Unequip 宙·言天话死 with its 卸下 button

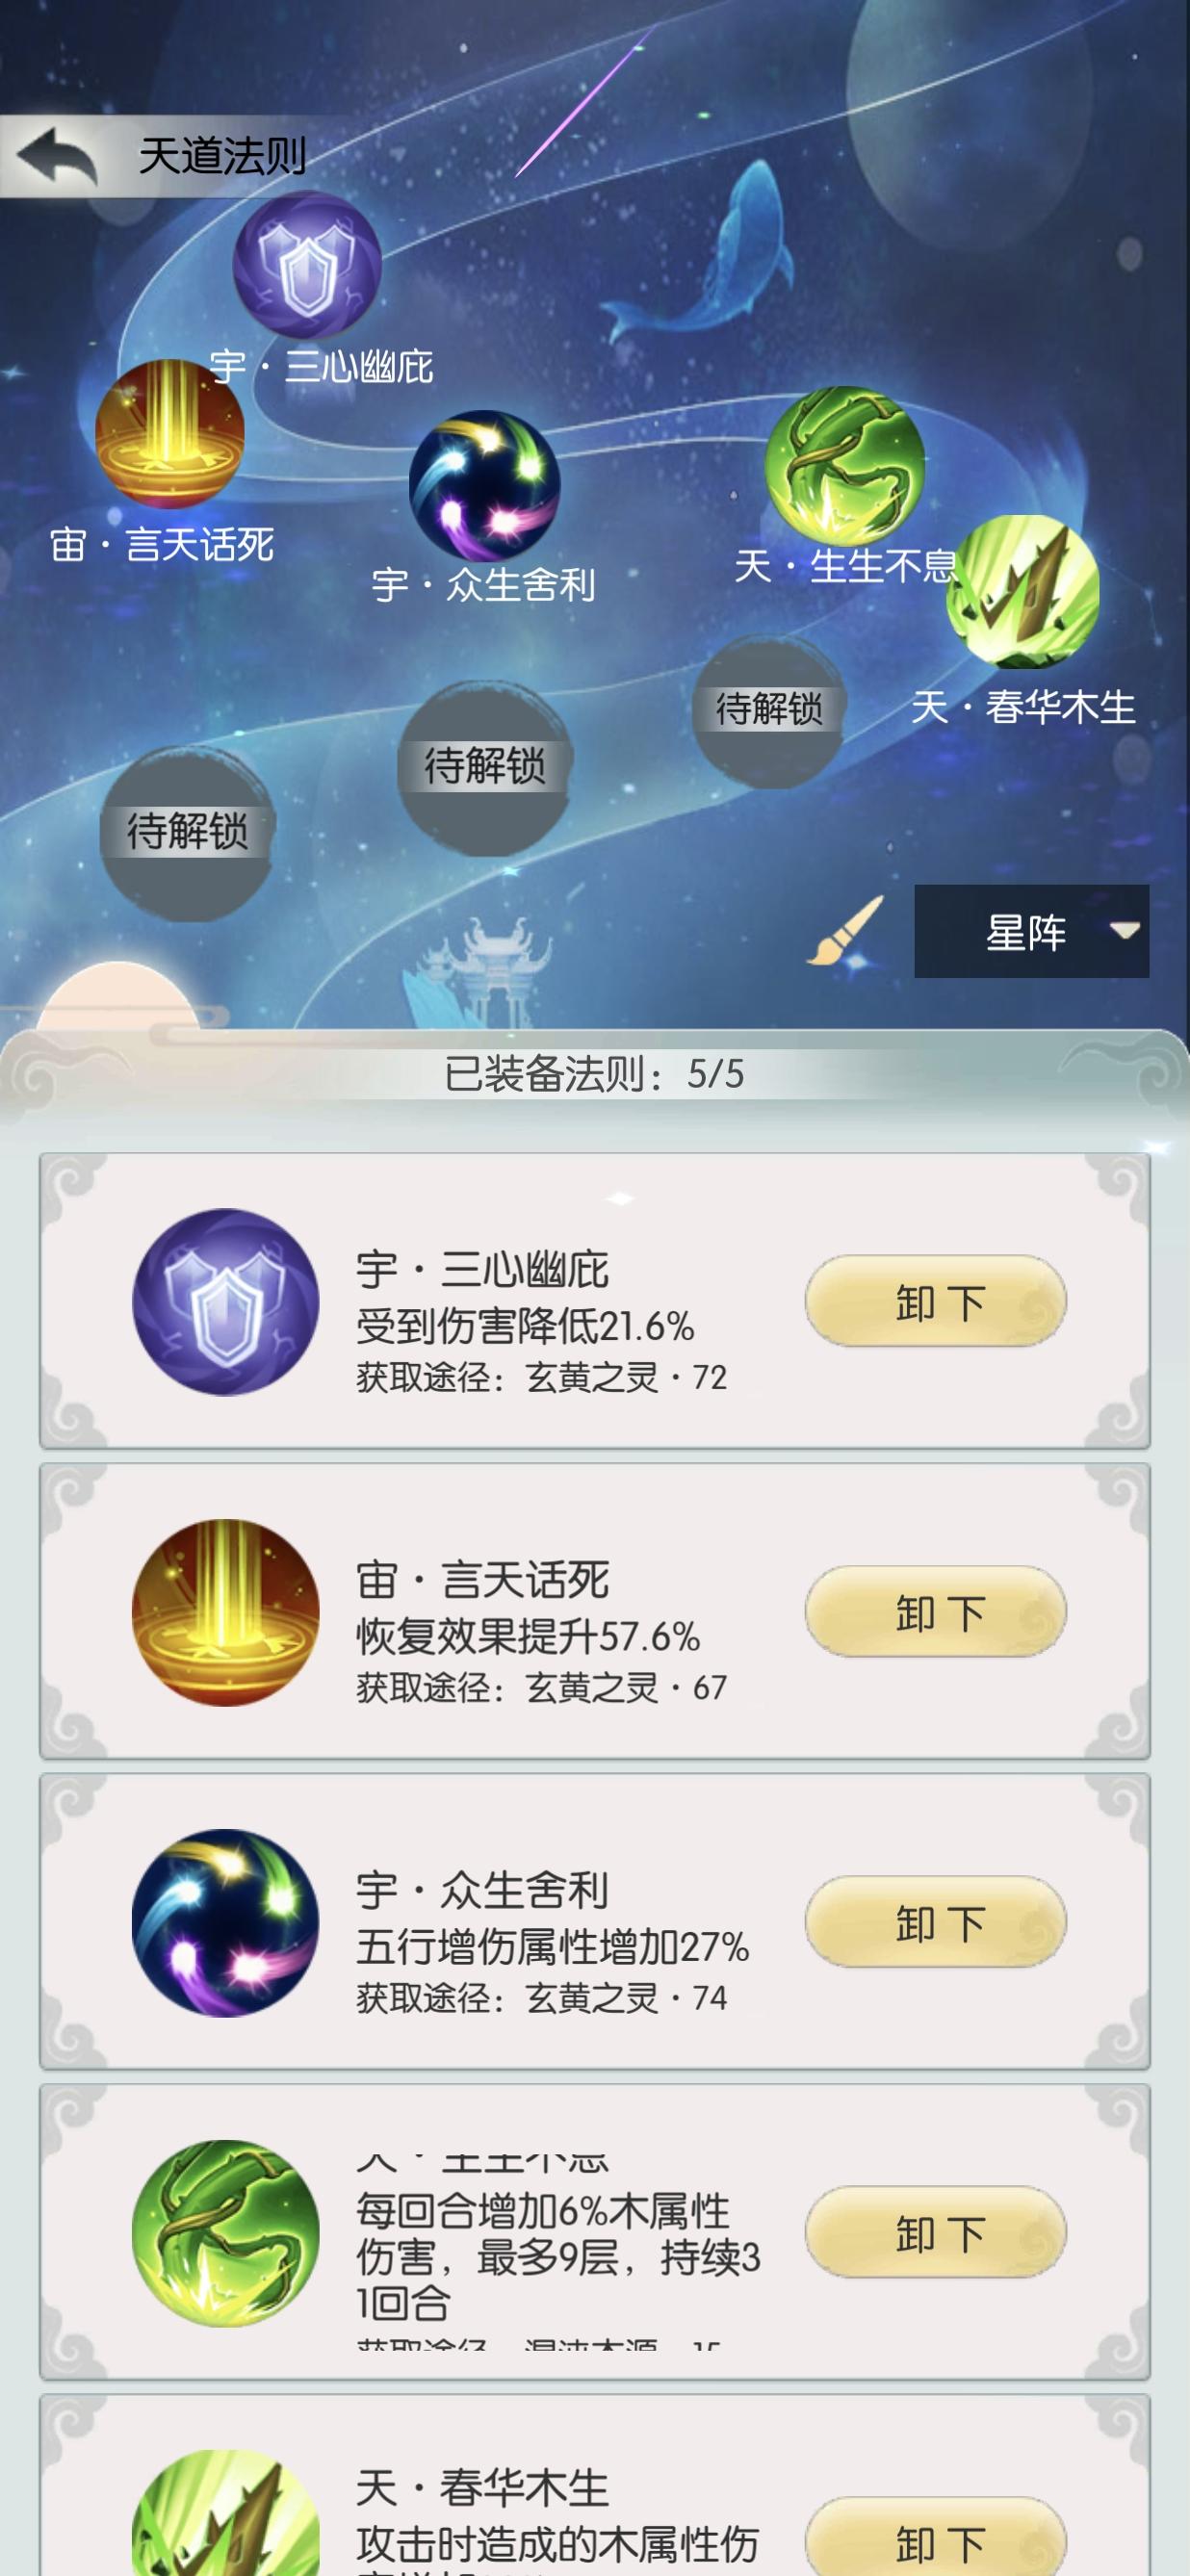[936, 1611]
